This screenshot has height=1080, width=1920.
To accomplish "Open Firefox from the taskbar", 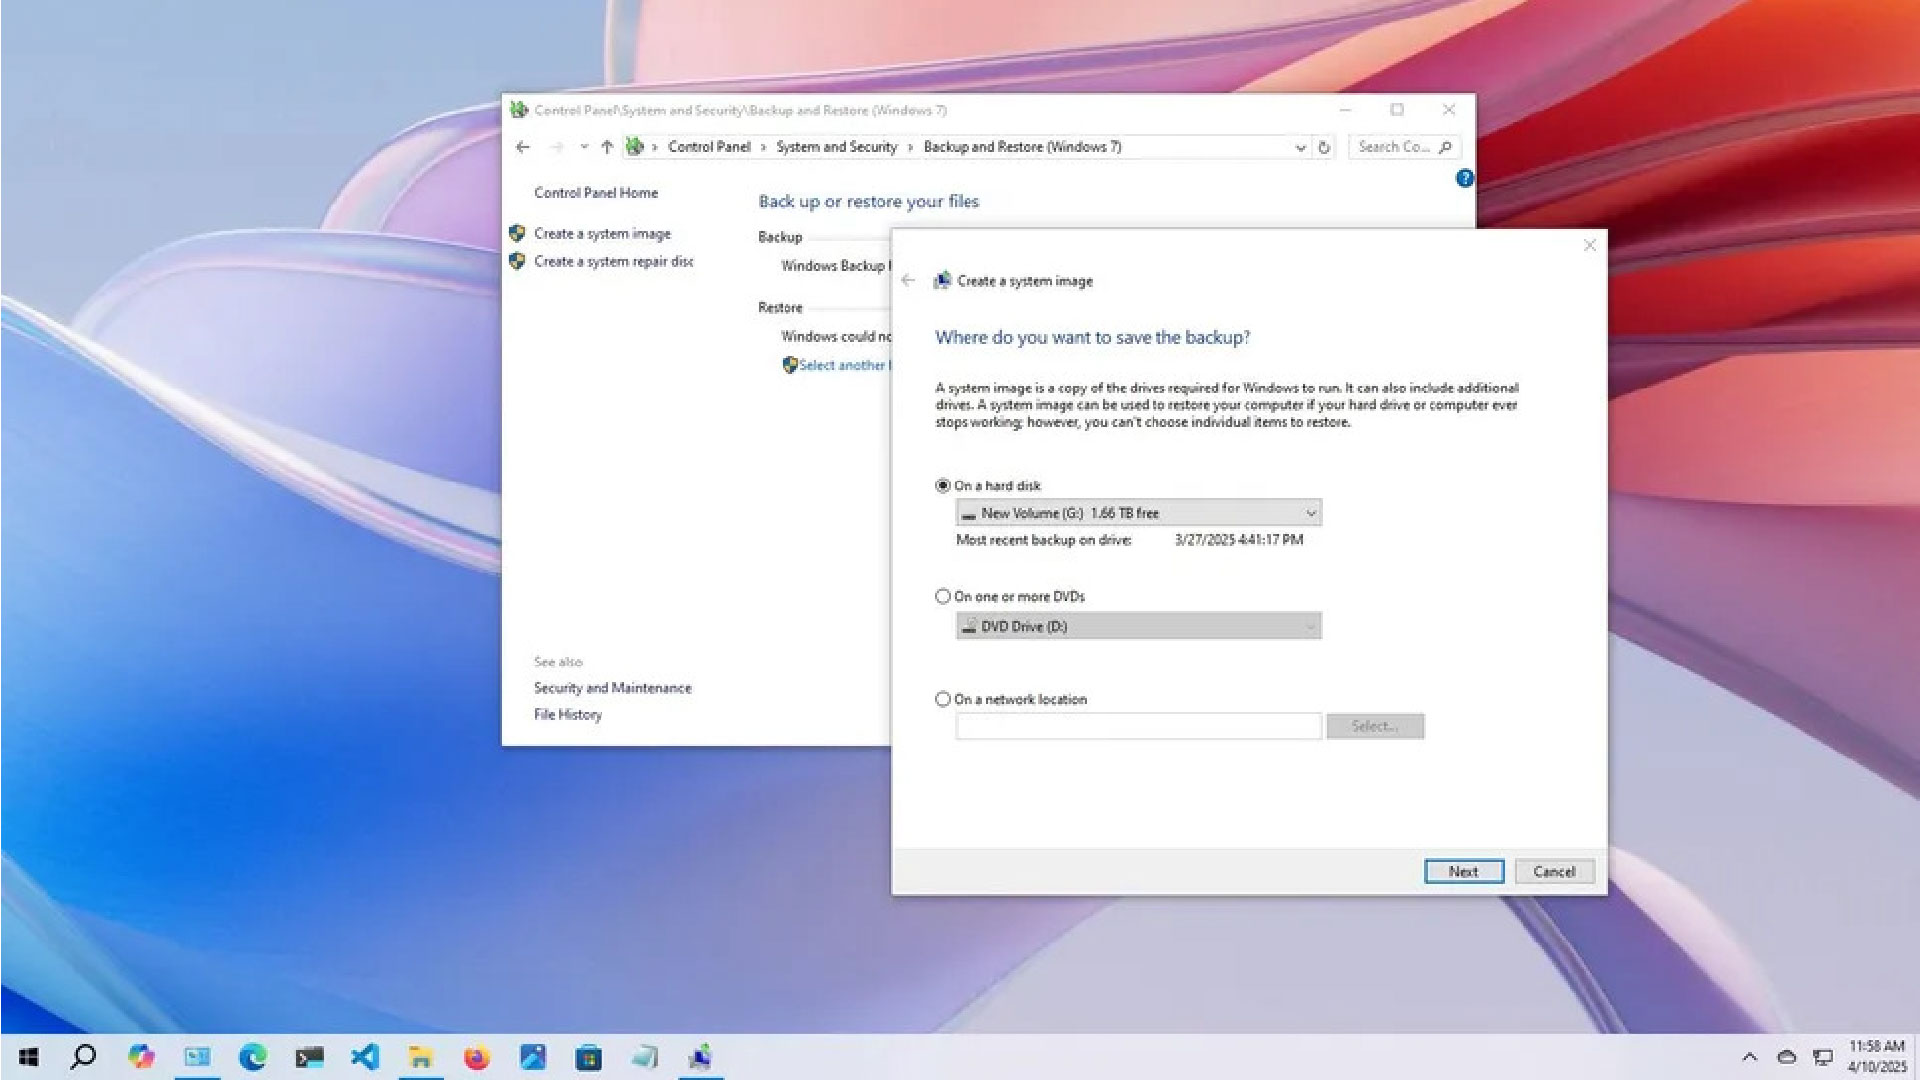I will [477, 1057].
